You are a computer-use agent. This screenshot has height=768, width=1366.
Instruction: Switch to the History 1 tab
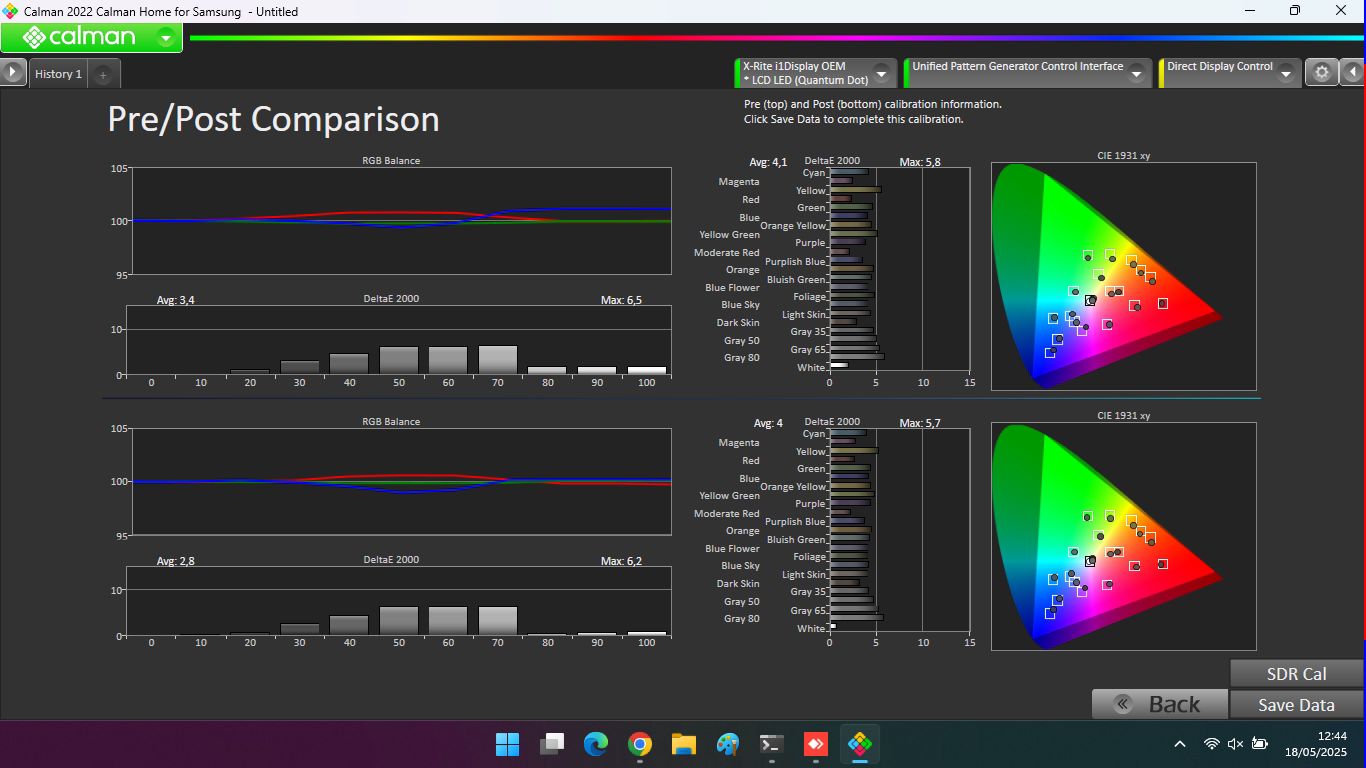(x=58, y=74)
